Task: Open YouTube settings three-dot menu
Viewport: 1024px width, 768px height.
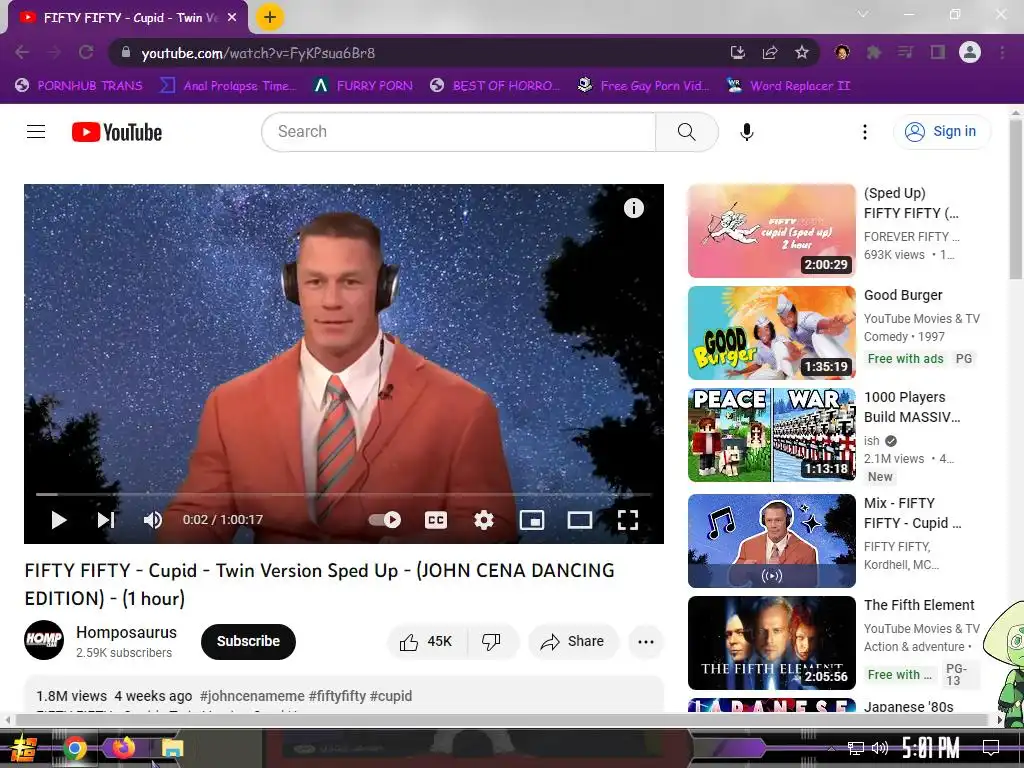Action: coord(865,132)
